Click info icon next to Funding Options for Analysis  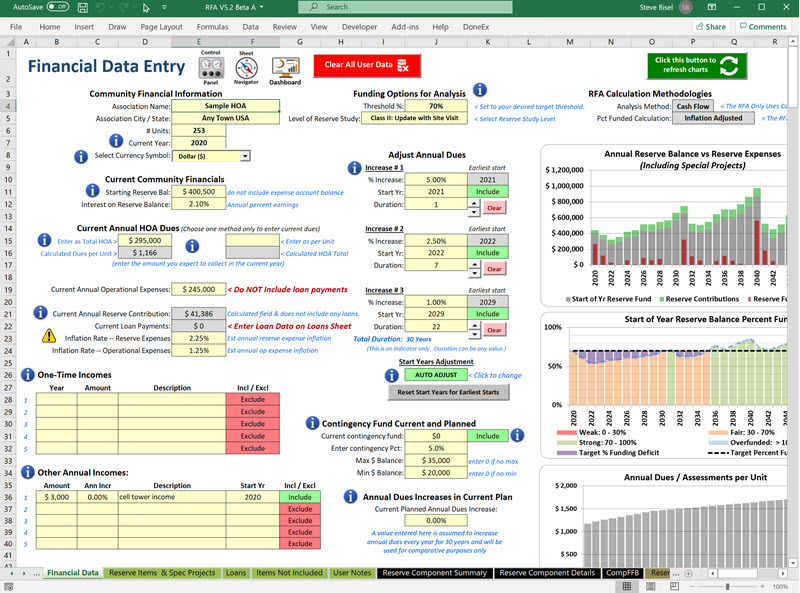480,91
